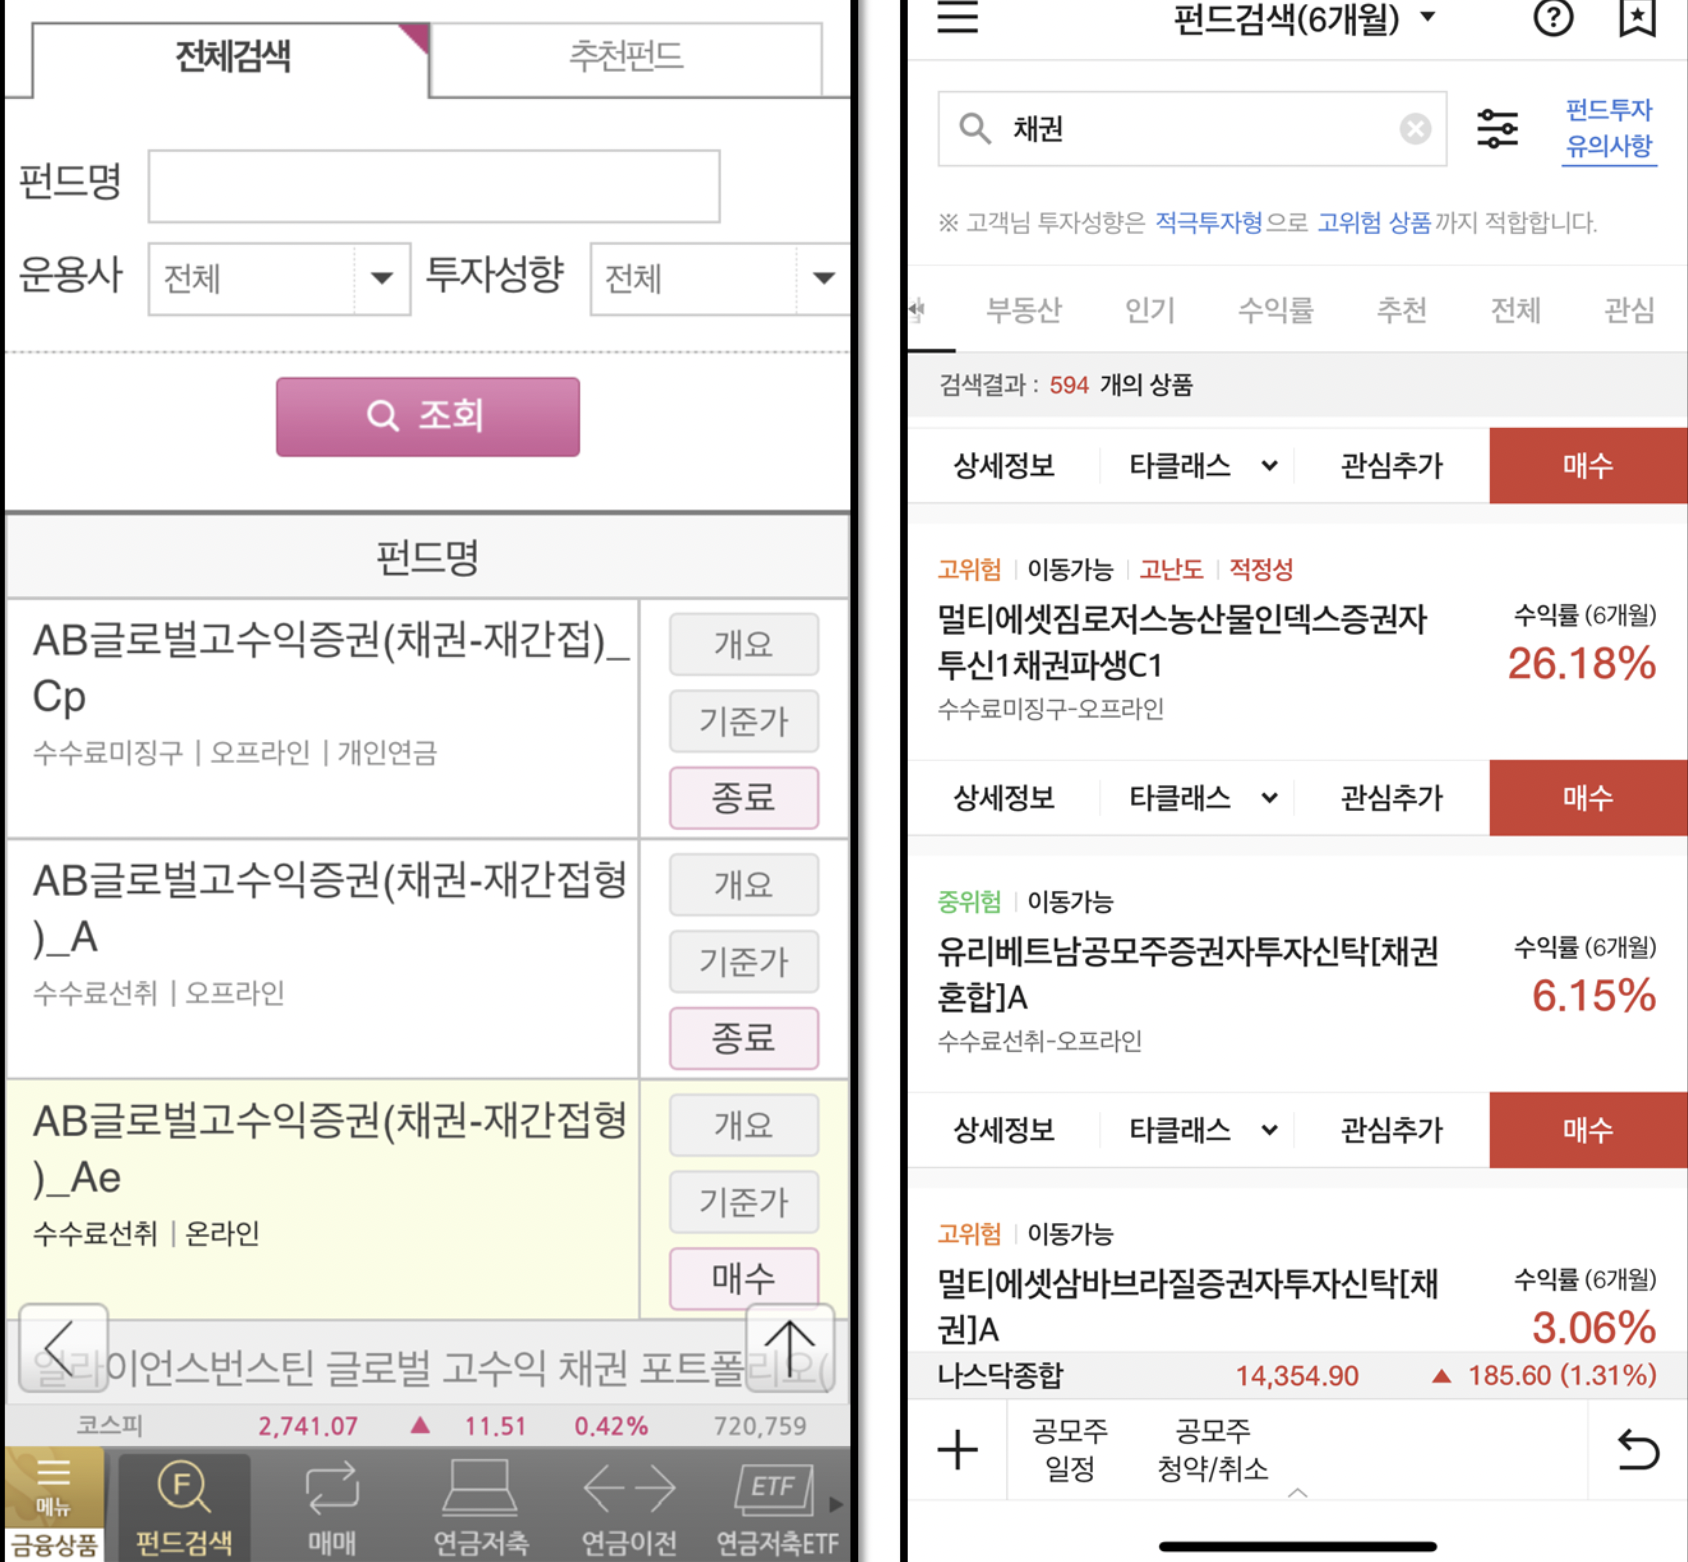The image size is (1688, 1562).
Task: Switch to the 추천펀드 tab
Action: [623, 57]
